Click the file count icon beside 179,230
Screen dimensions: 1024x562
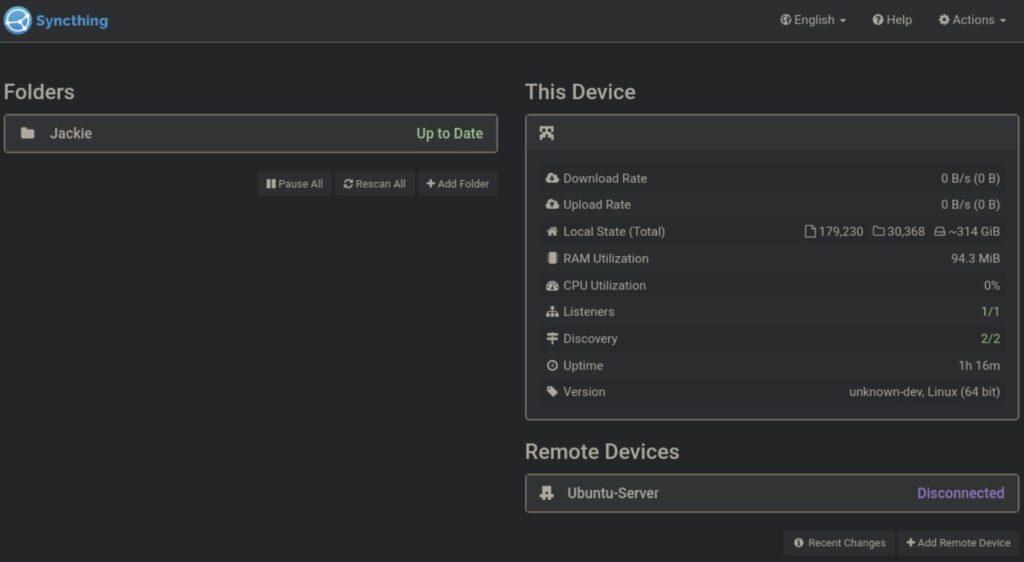(810, 232)
